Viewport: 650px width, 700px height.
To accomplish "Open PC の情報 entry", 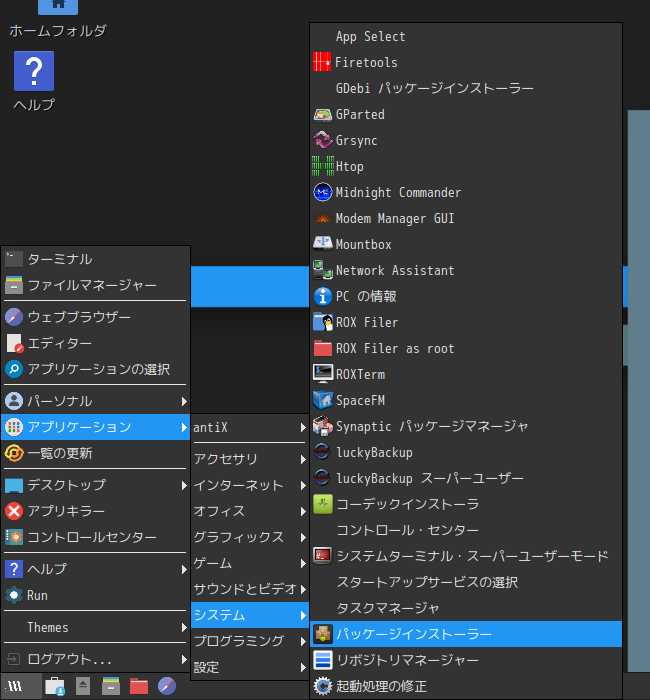I will [466, 296].
